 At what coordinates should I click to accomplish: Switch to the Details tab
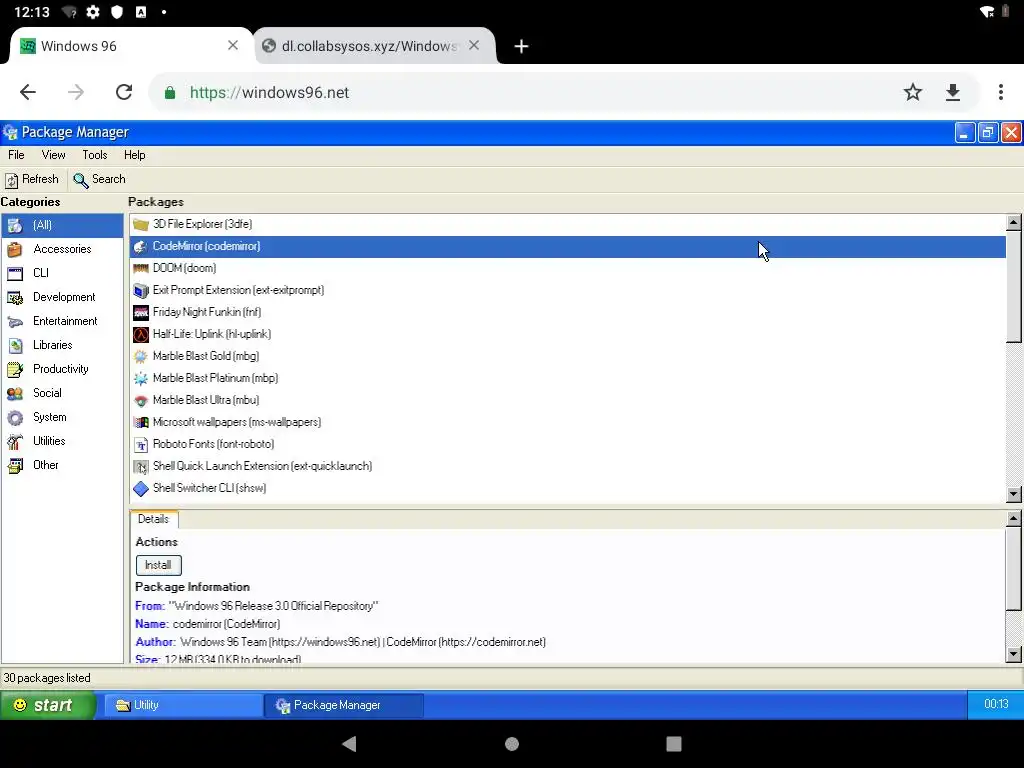[153, 519]
